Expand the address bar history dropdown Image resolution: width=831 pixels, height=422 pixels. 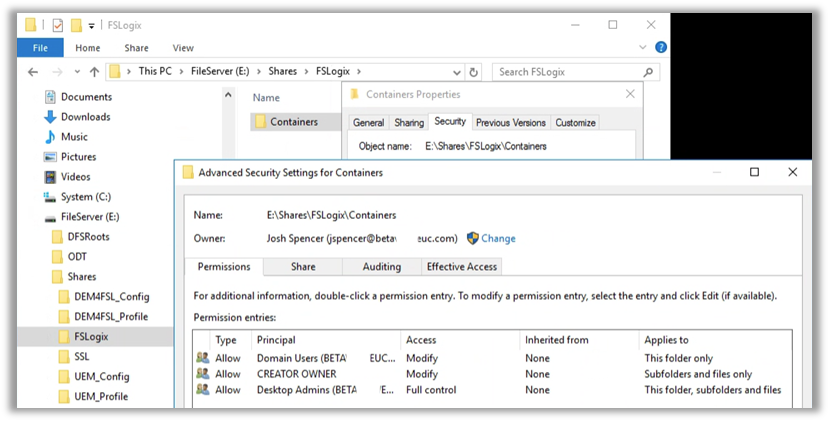[x=456, y=72]
